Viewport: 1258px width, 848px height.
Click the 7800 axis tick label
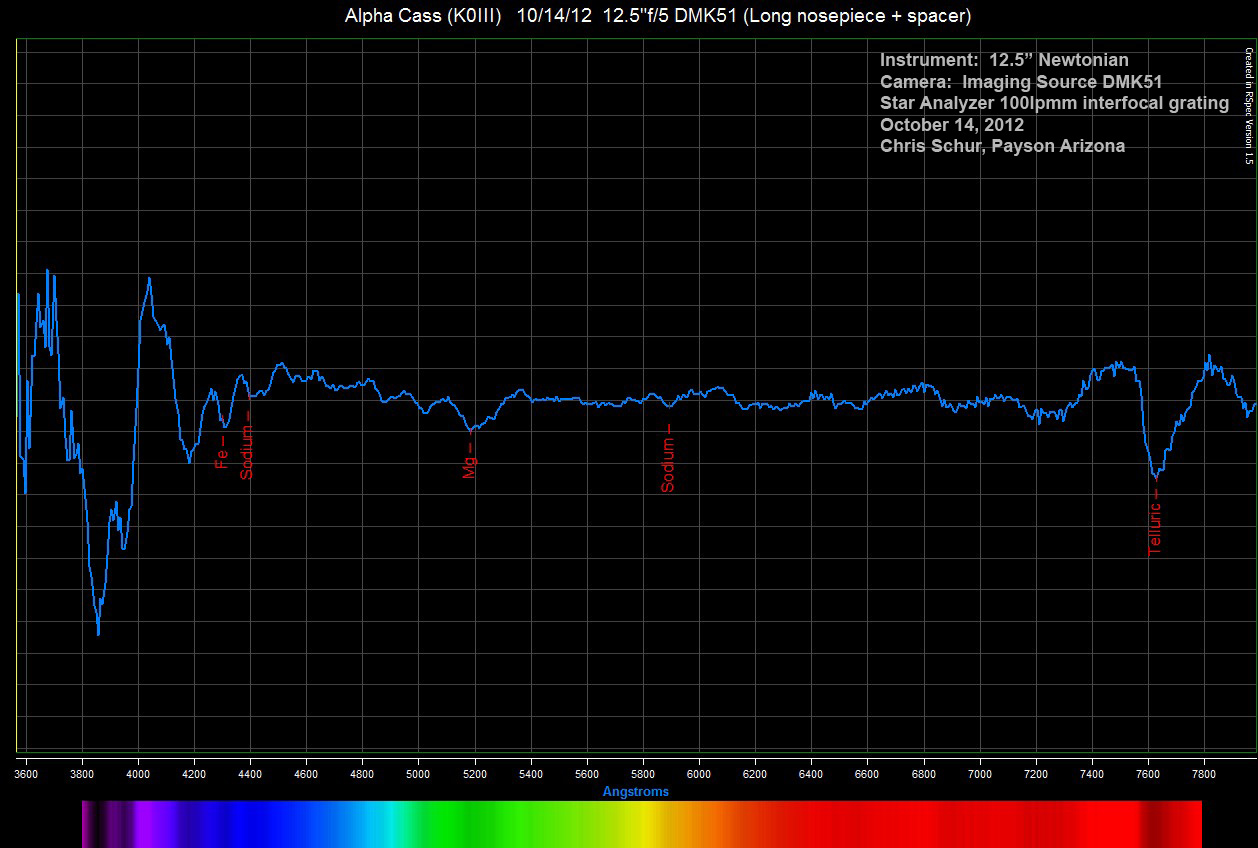pos(1204,773)
